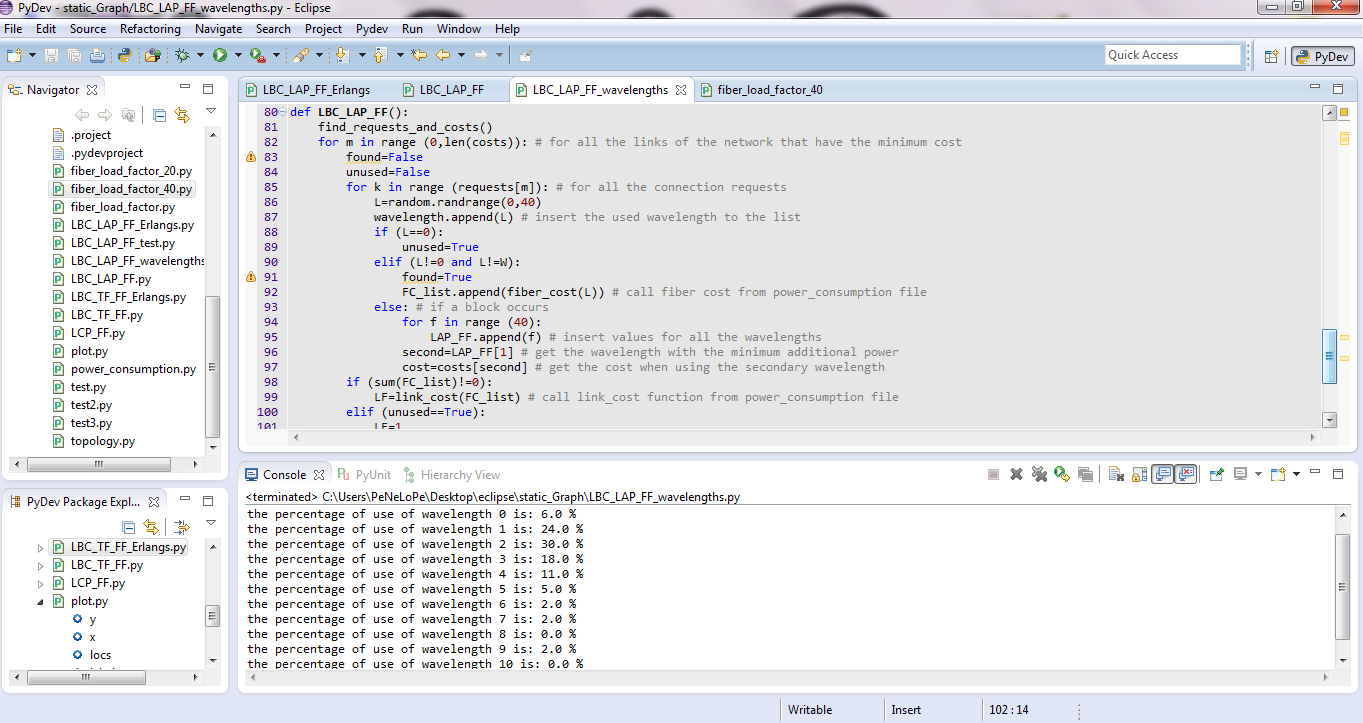Image resolution: width=1363 pixels, height=723 pixels.
Task: Go to Previous Annotation icon
Action: [x=380, y=55]
